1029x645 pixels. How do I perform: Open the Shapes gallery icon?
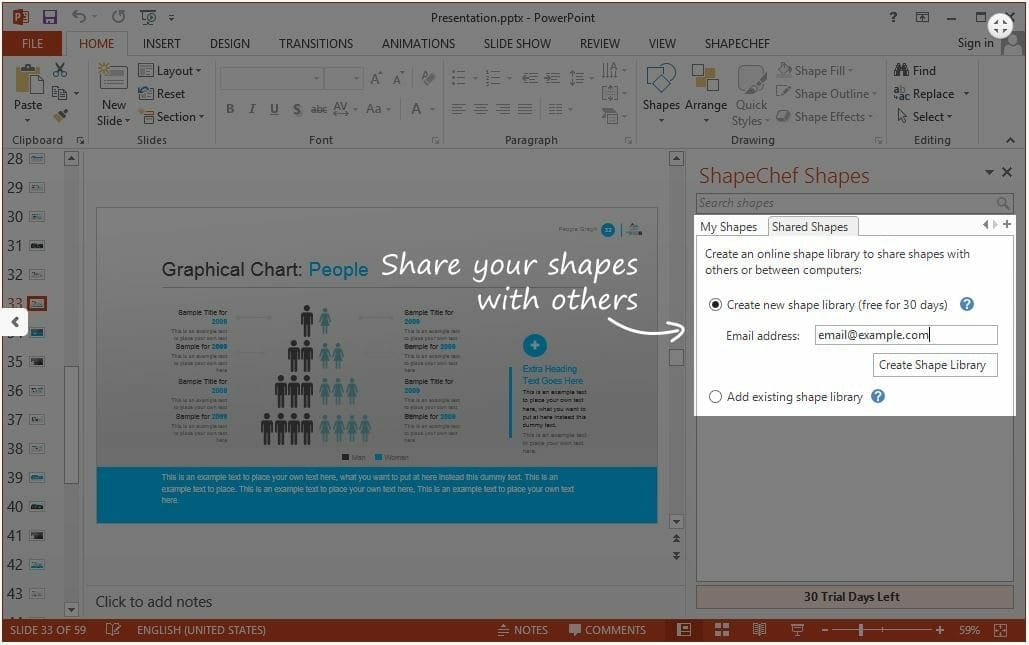click(x=661, y=81)
